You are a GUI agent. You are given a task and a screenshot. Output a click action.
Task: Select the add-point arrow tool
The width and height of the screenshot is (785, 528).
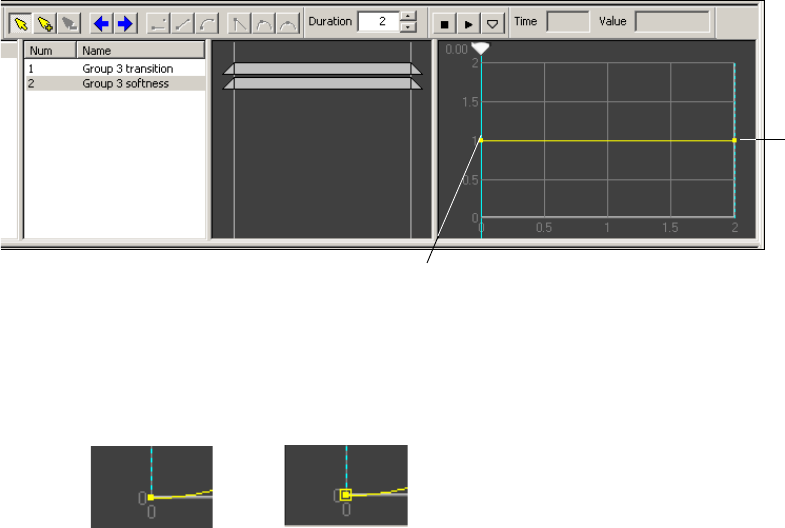point(45,24)
